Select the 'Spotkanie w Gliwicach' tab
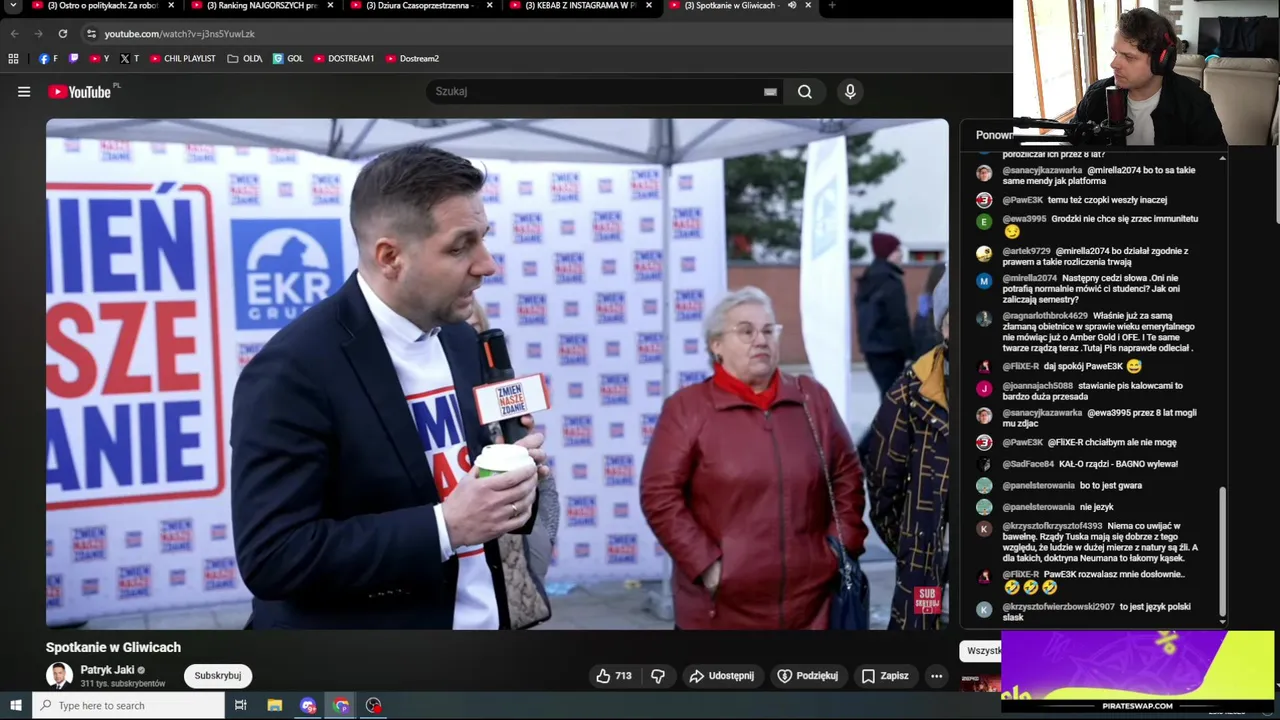The width and height of the screenshot is (1280, 720). (725, 6)
